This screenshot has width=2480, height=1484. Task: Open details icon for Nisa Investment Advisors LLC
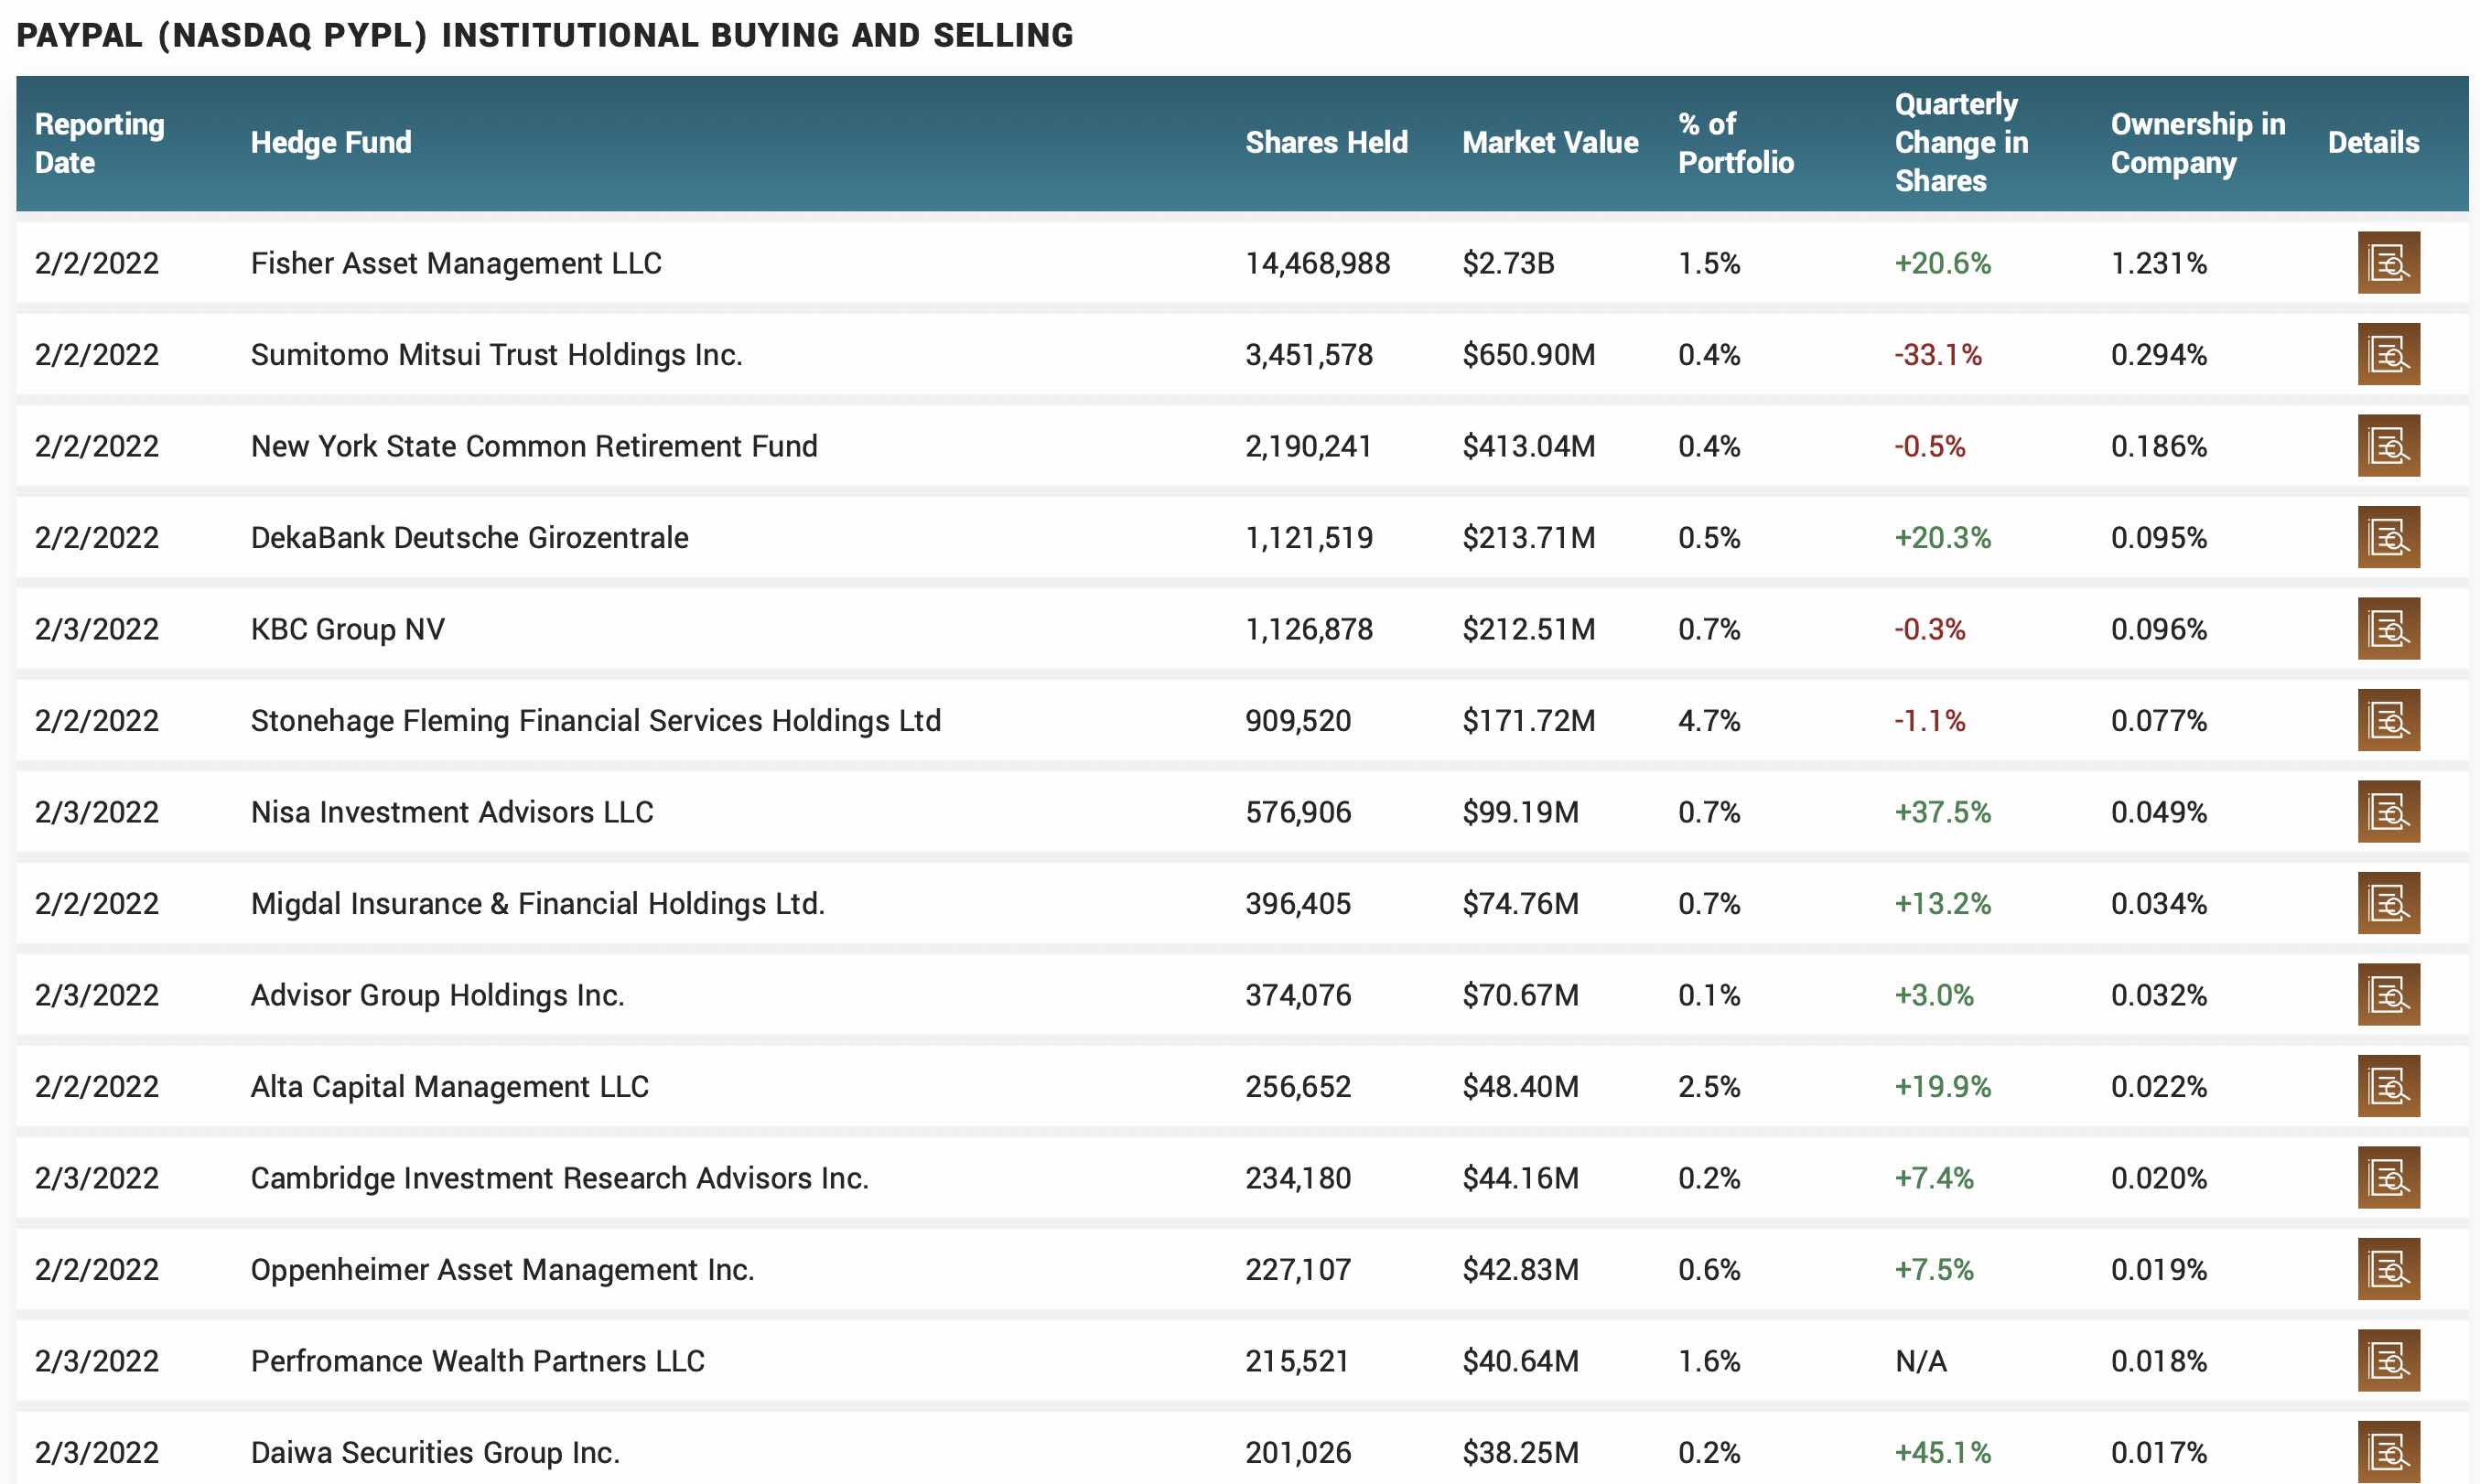[2388, 811]
